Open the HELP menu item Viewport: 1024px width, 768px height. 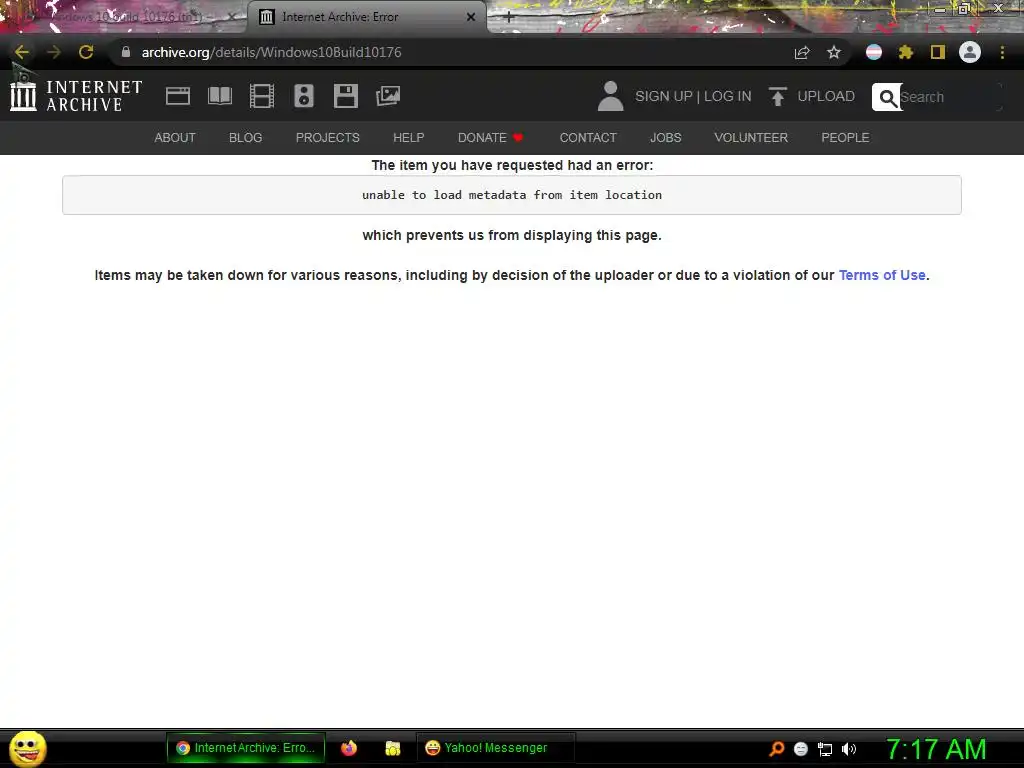click(x=409, y=138)
